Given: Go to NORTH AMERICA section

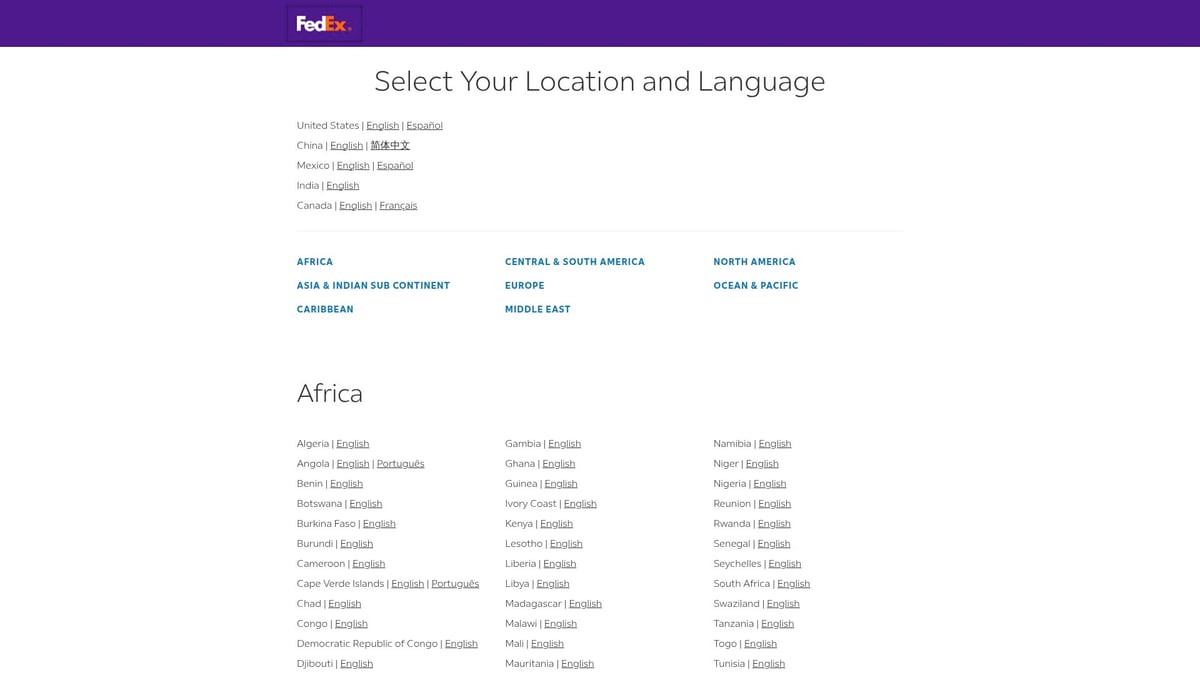Looking at the screenshot, I should point(754,261).
